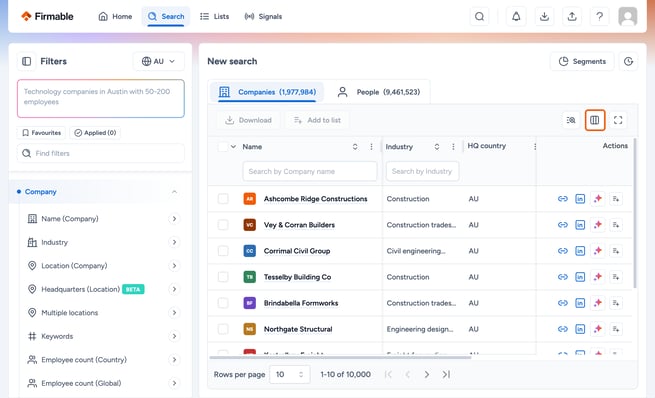Viewport: 655px width, 398px height.
Task: Open the Signals nav tab
Action: (263, 16)
